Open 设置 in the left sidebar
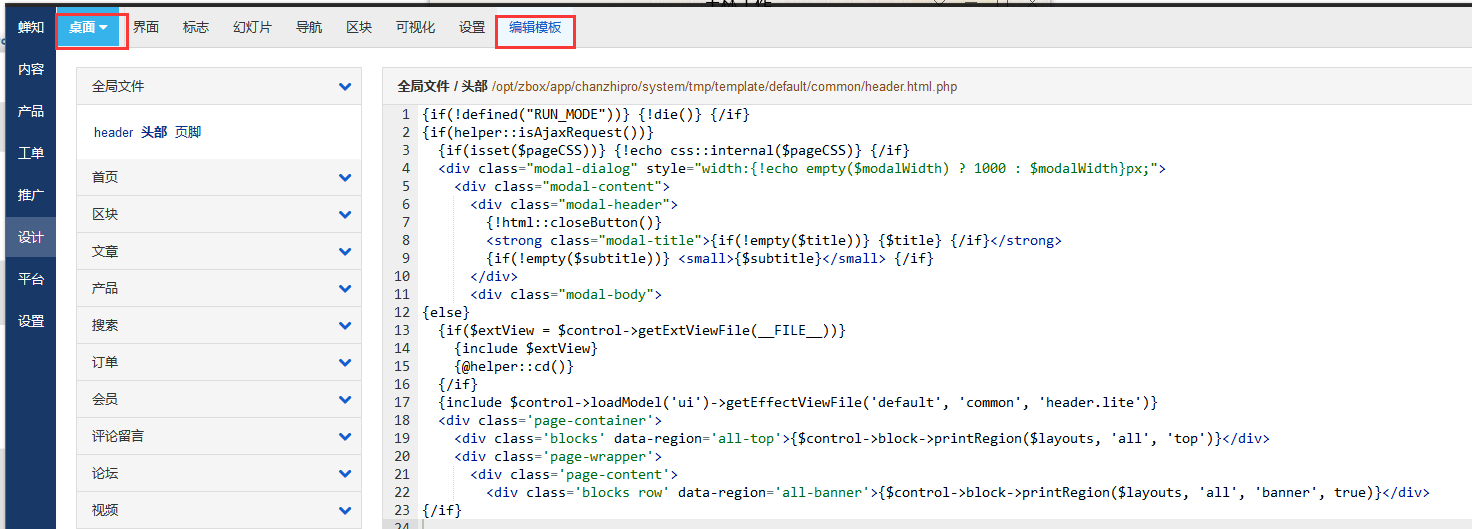This screenshot has height=529, width=1472. (31, 321)
